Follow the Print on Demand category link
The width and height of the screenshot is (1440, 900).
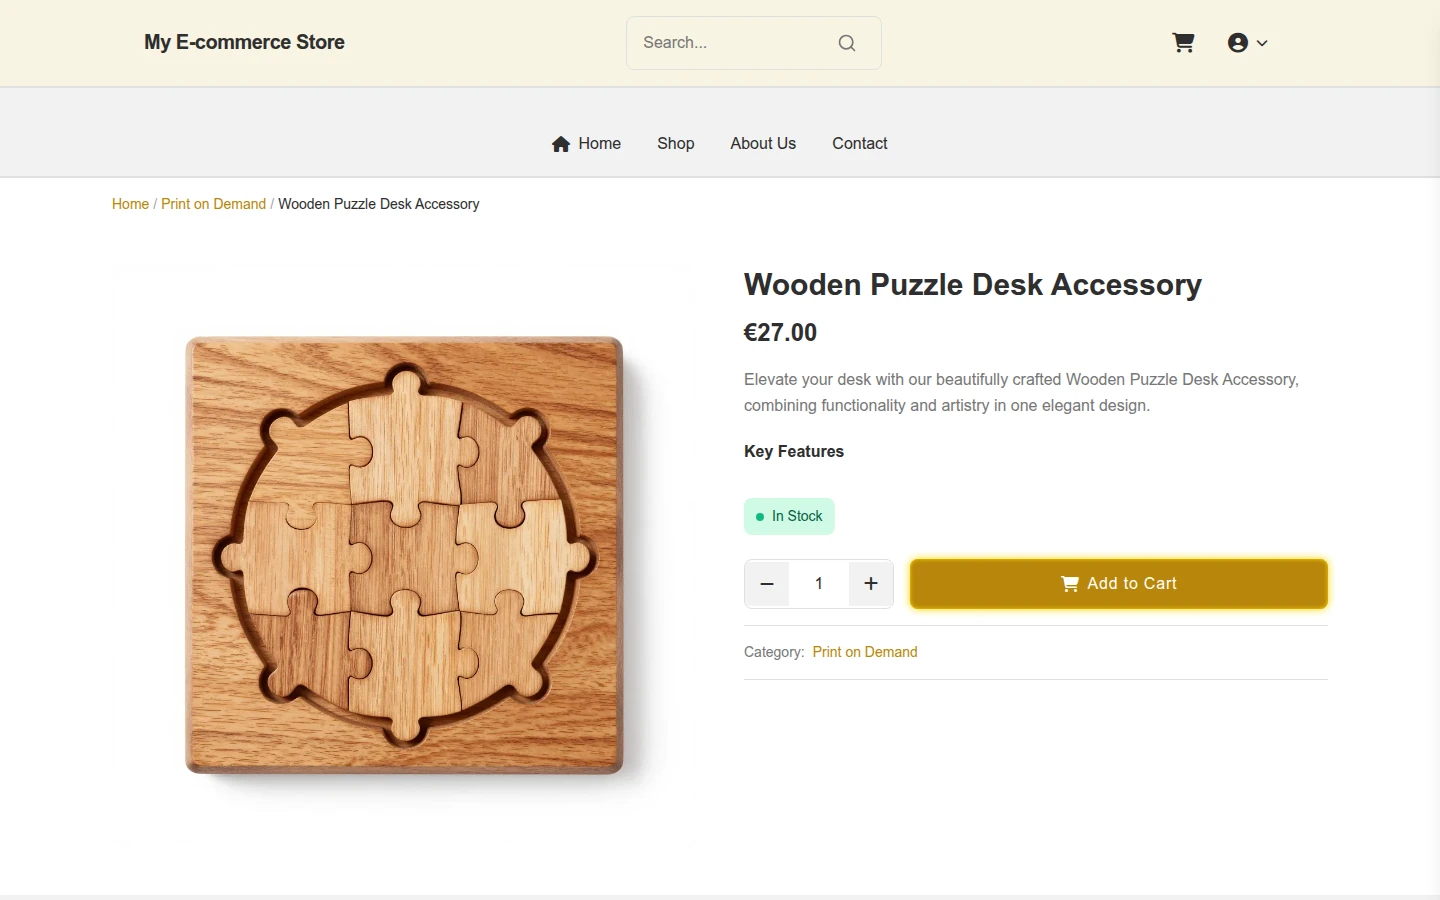865,652
